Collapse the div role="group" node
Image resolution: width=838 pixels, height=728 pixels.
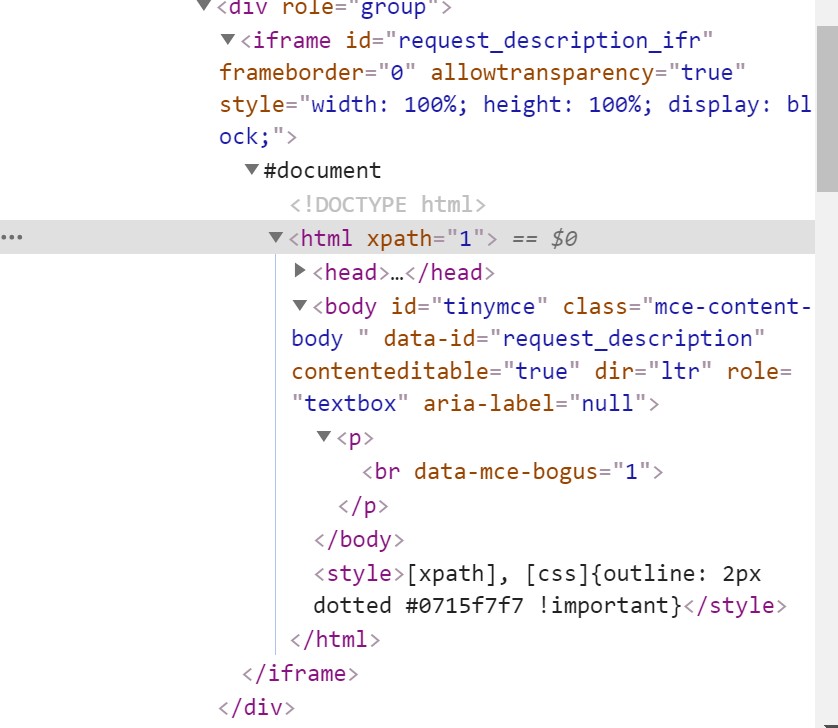(x=204, y=6)
